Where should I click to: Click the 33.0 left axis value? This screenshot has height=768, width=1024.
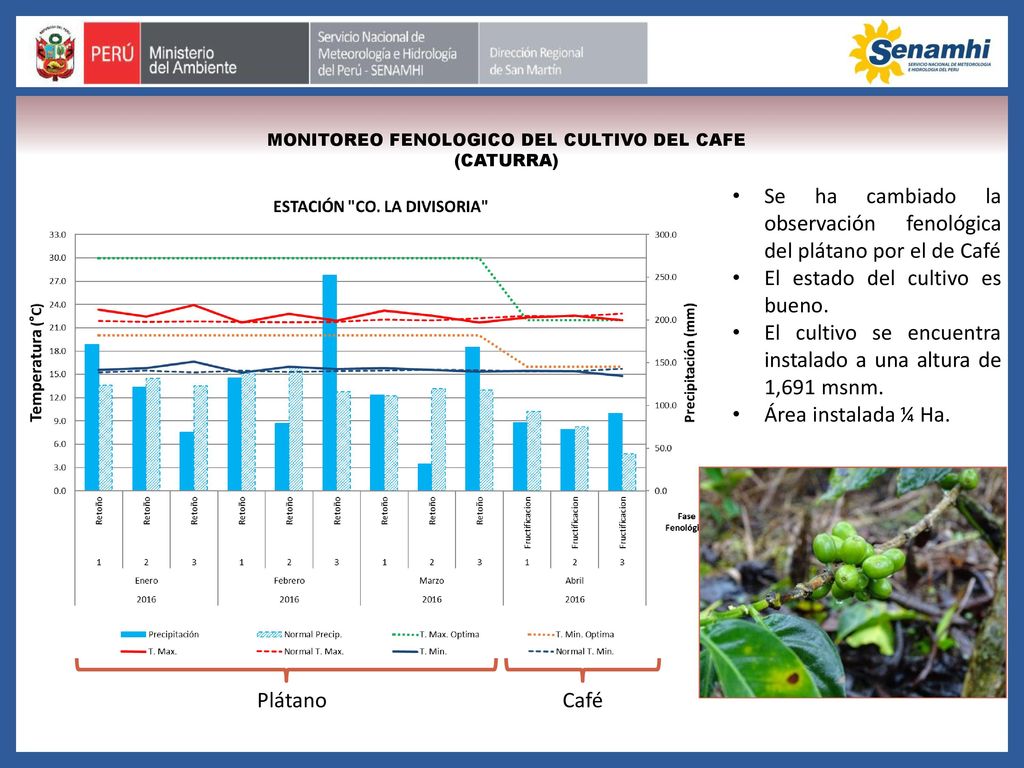[57, 234]
